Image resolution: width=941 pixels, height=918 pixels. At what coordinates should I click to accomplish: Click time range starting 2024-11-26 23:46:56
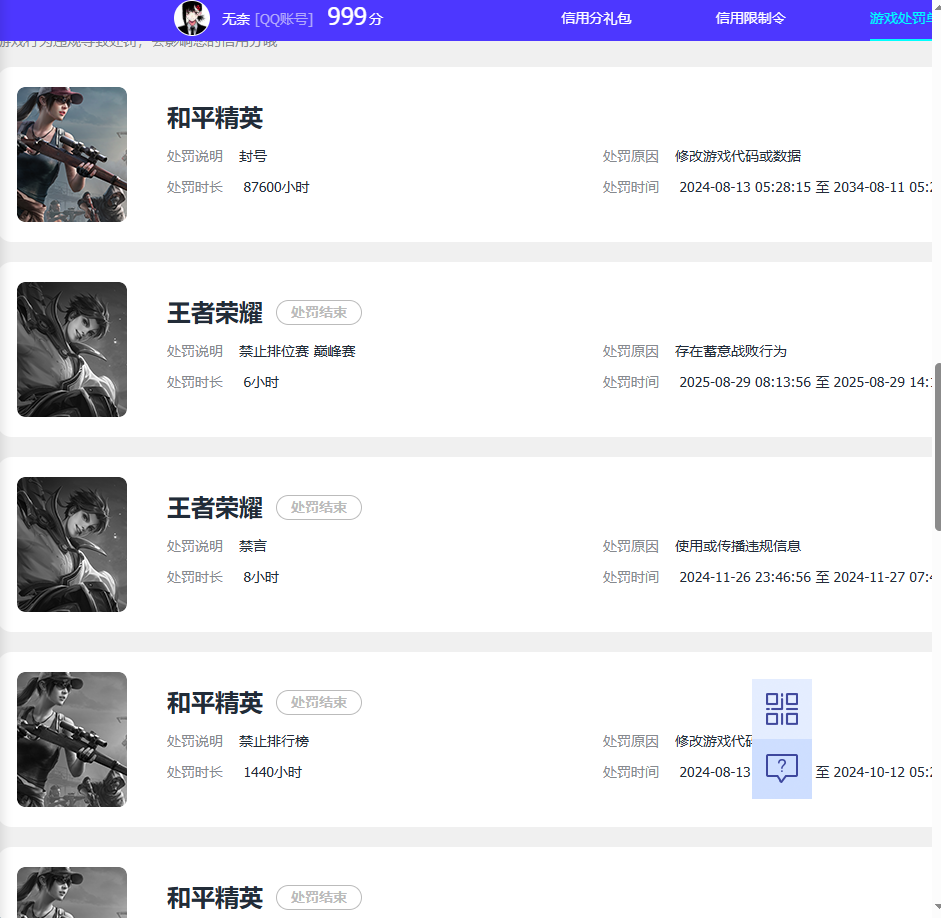point(805,577)
